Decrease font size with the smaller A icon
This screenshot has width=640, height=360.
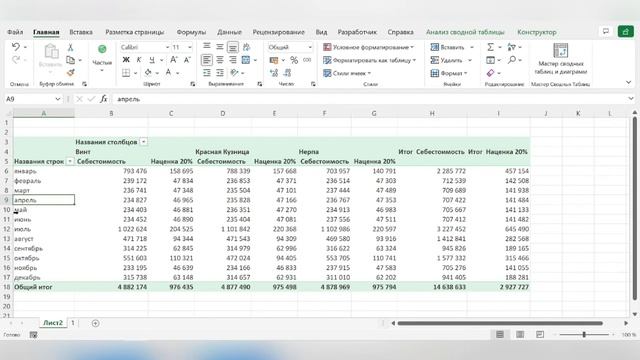tap(187, 60)
